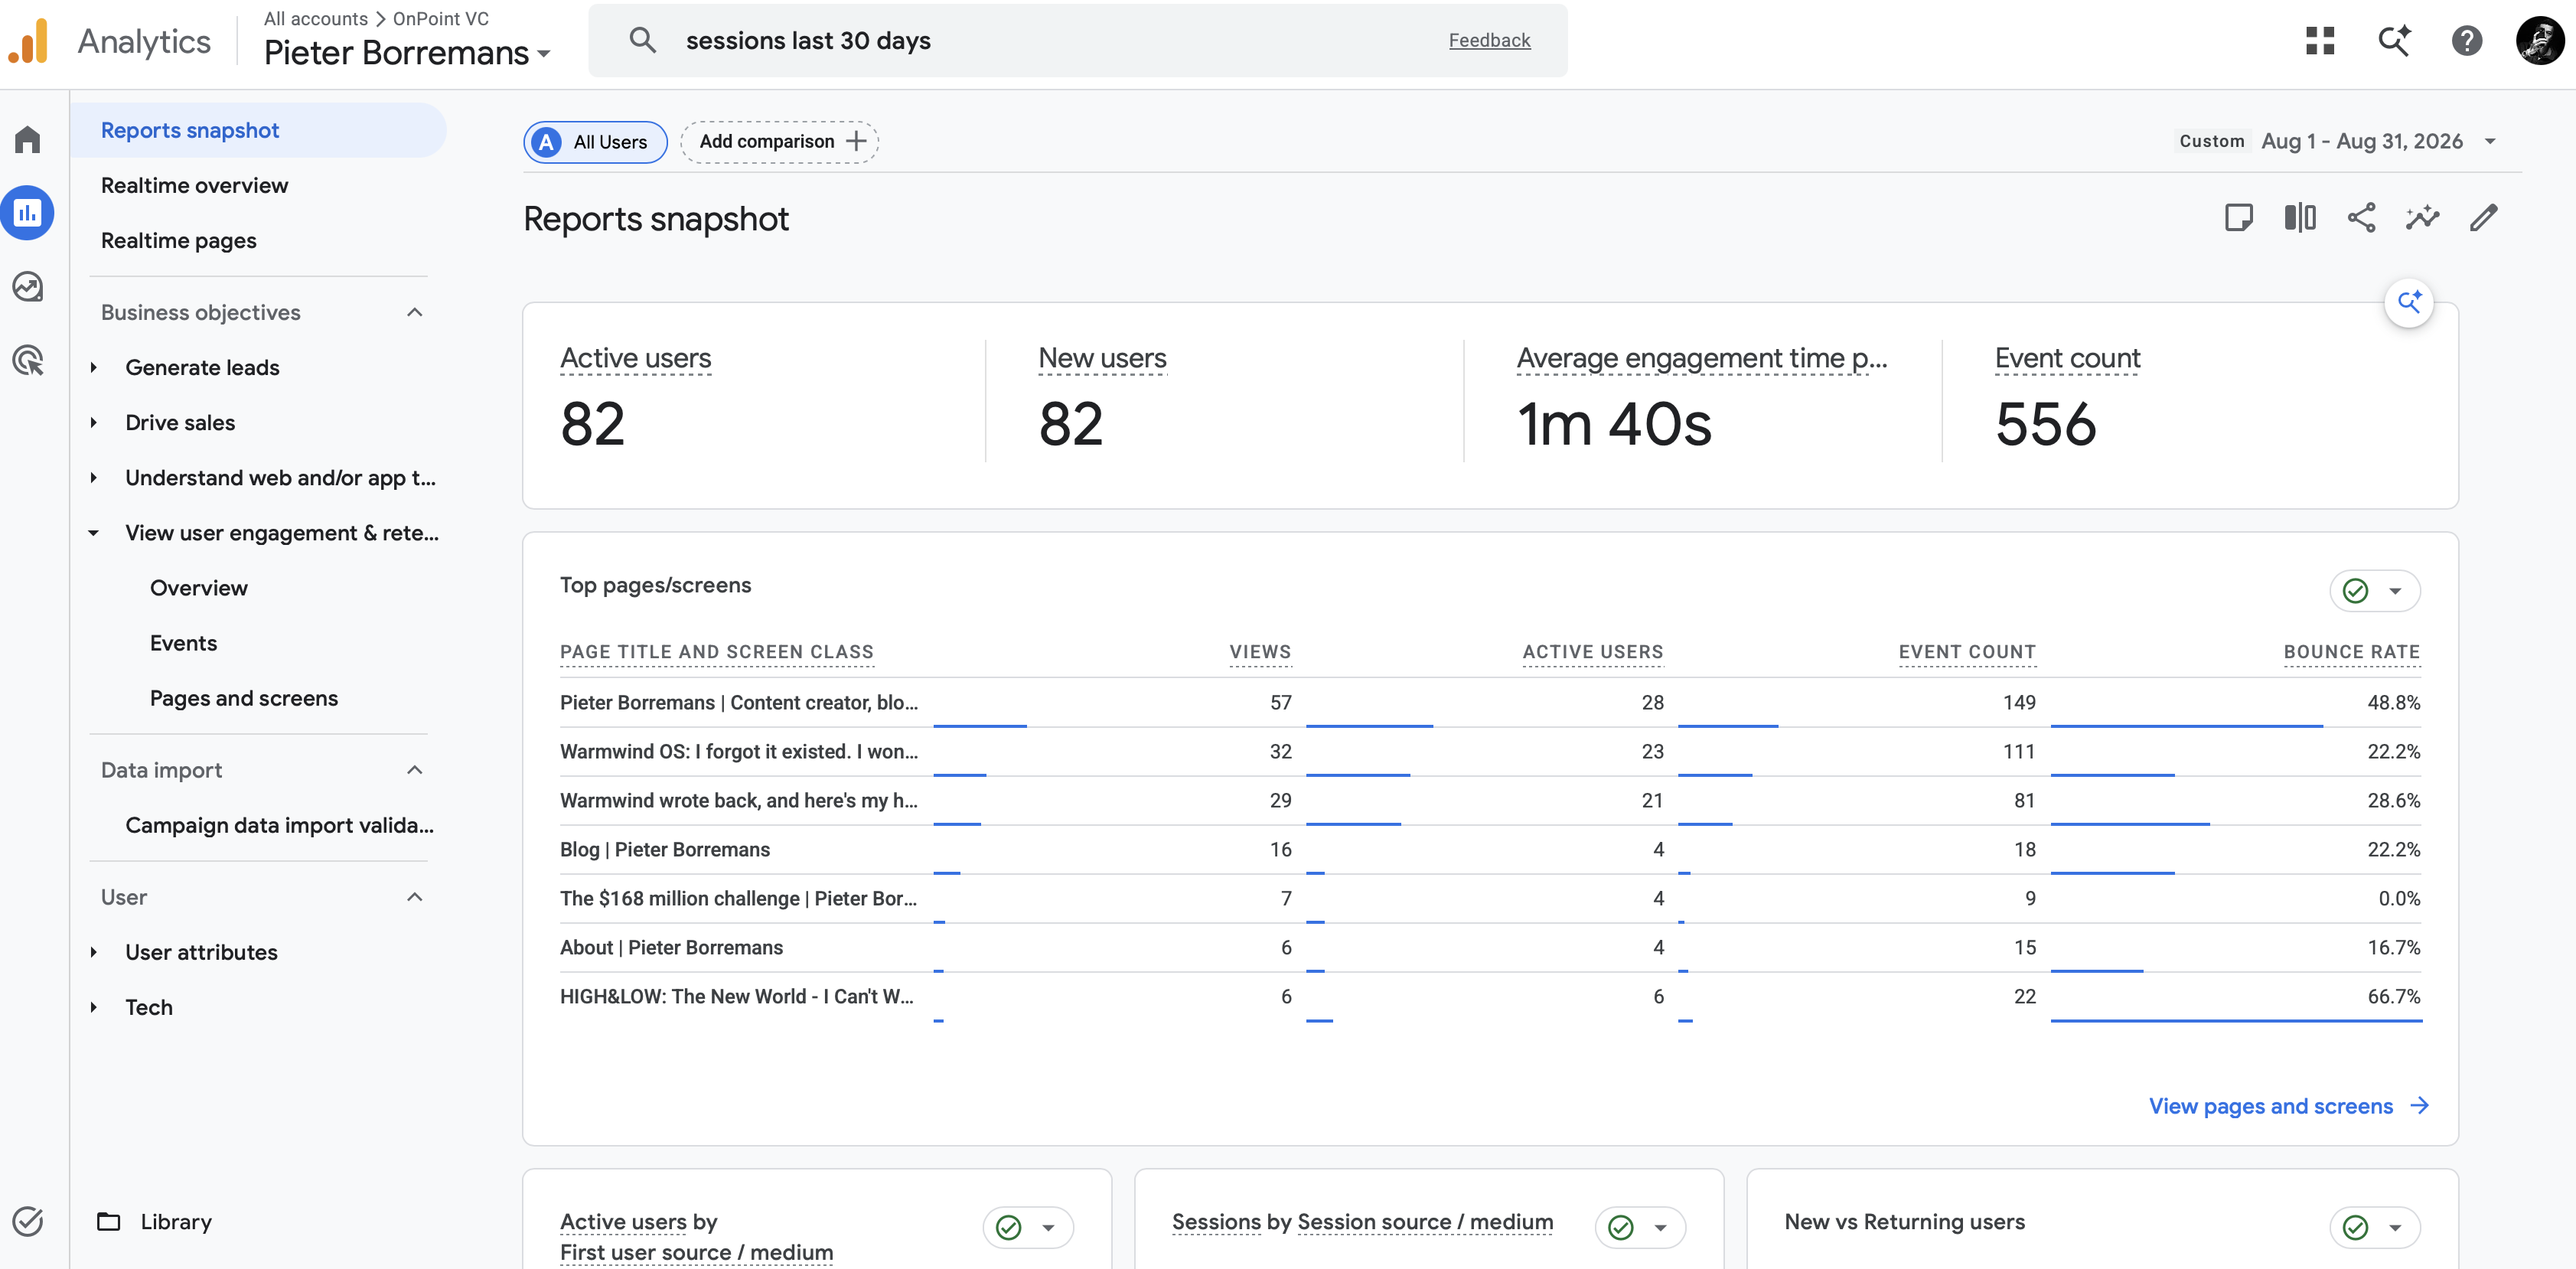Click the All accounts breadcrumb

tap(315, 18)
